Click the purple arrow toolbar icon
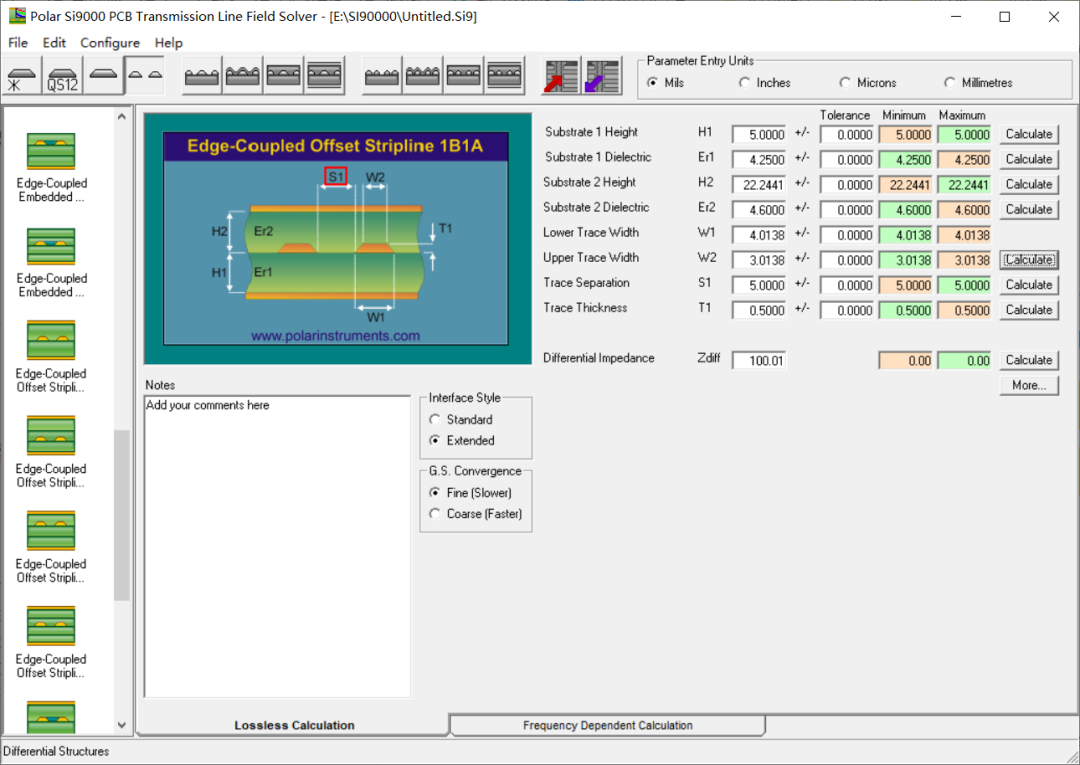Screen dimensions: 1080x765 pos(602,77)
